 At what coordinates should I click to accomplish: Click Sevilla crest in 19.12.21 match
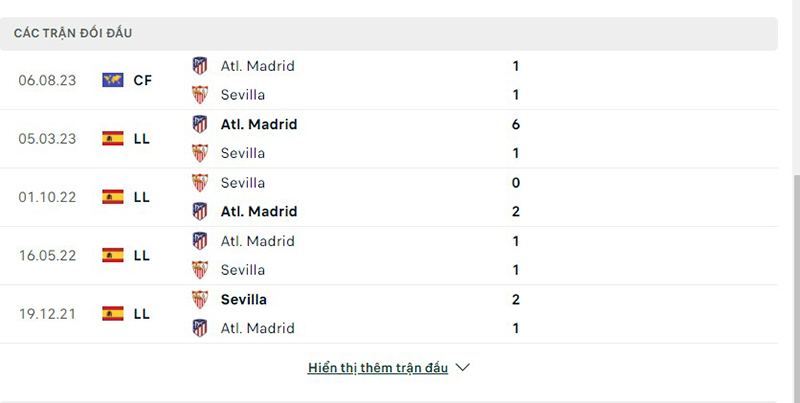tap(200, 299)
